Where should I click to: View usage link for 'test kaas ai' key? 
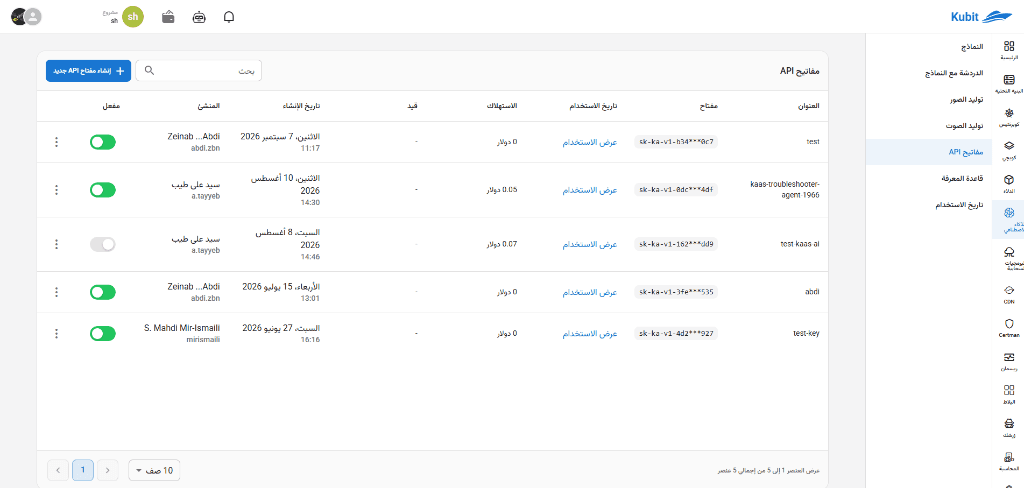pos(590,244)
